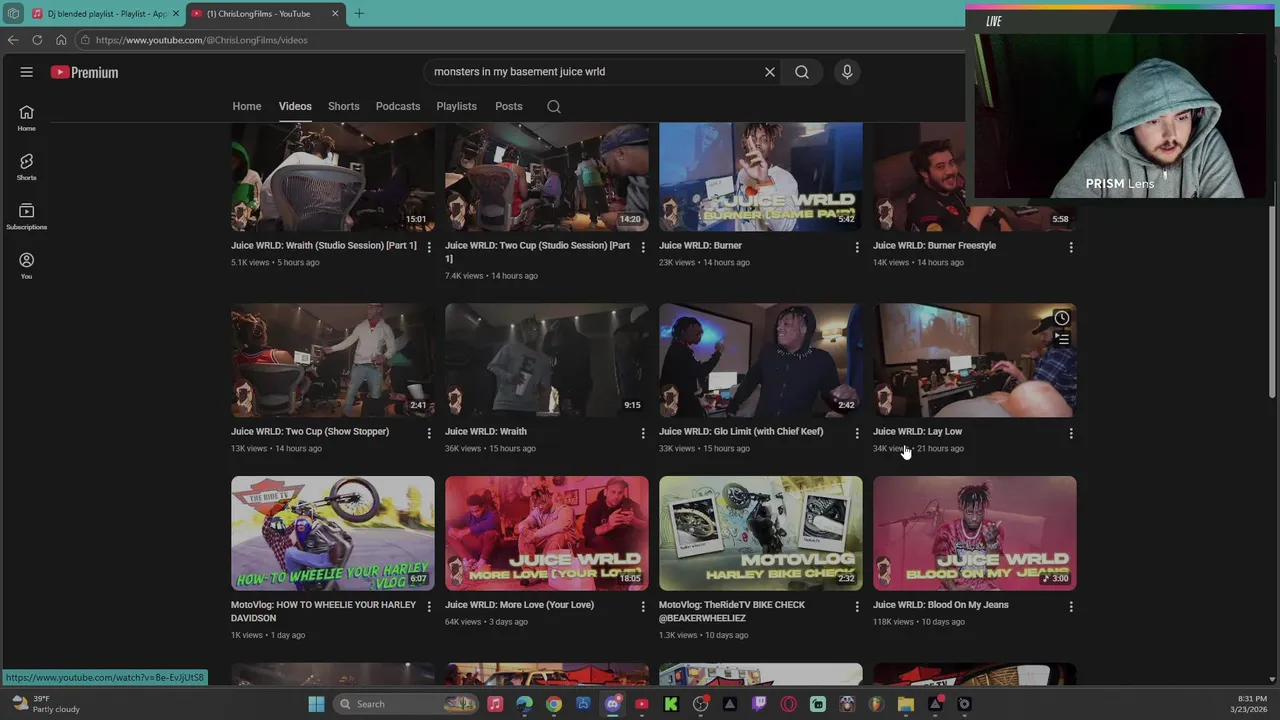Clear the search query with the X
1280x720 pixels.
pos(770,72)
